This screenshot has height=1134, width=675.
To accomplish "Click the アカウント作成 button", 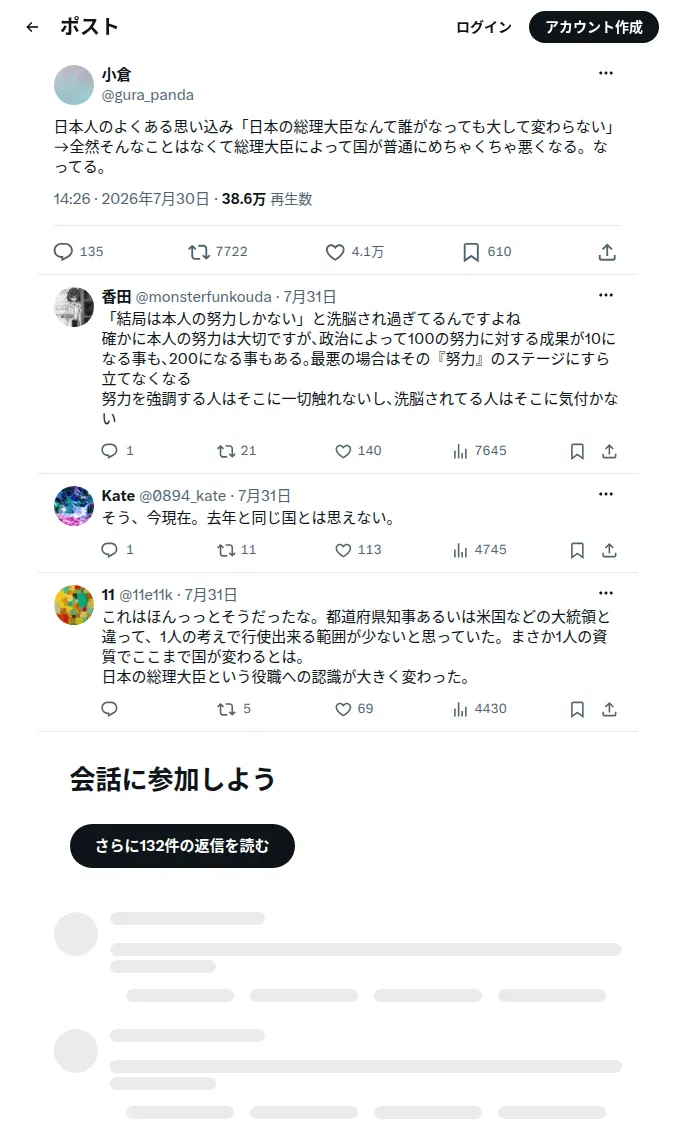I will click(594, 27).
